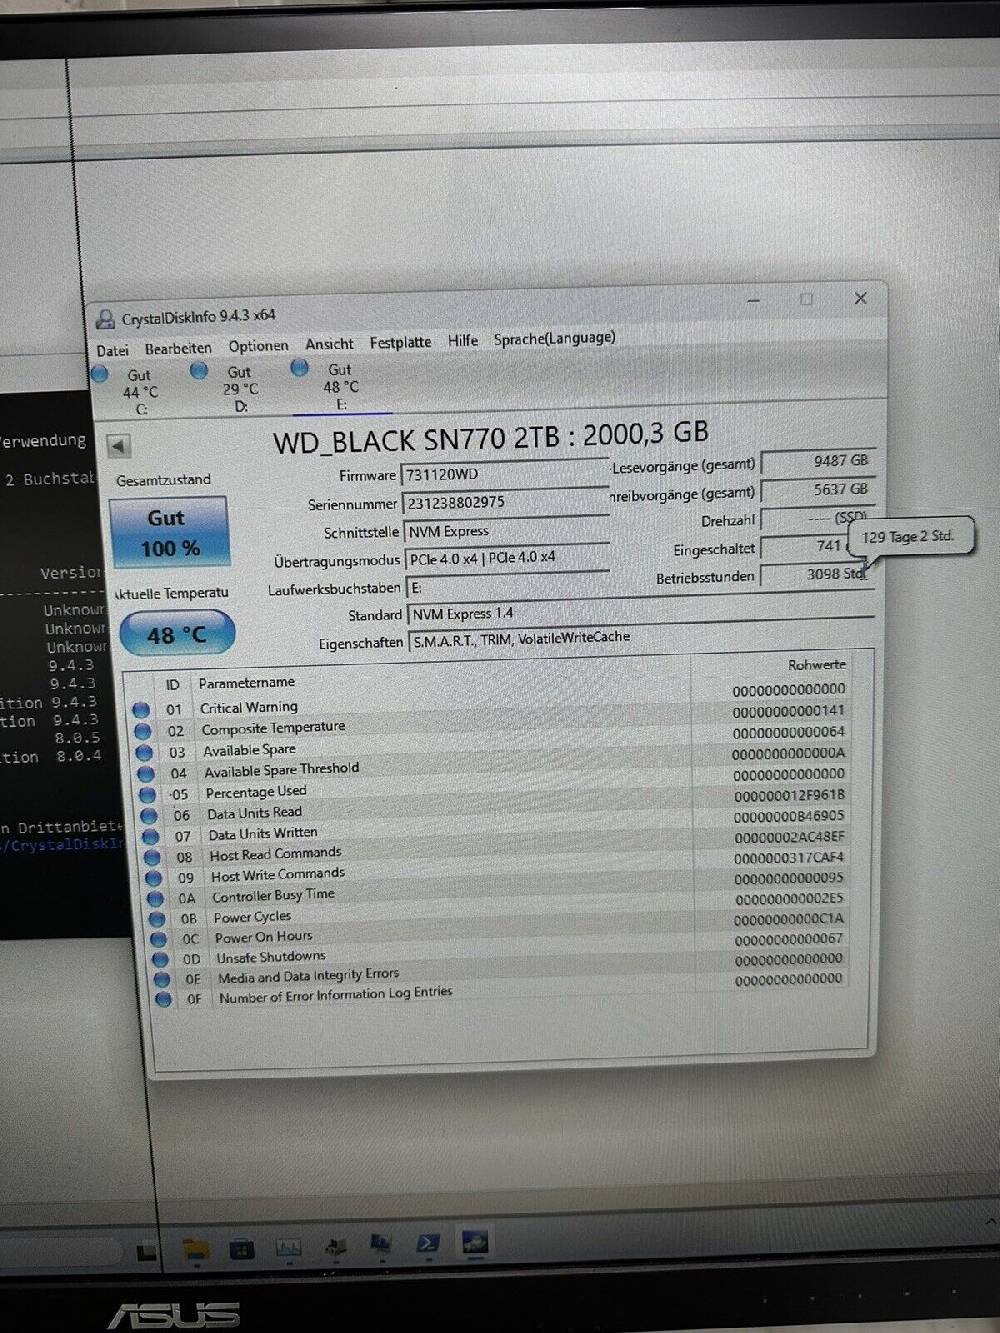Select the "Percentage Used" attribute name
This screenshot has height=1333, width=1000.
[256, 792]
